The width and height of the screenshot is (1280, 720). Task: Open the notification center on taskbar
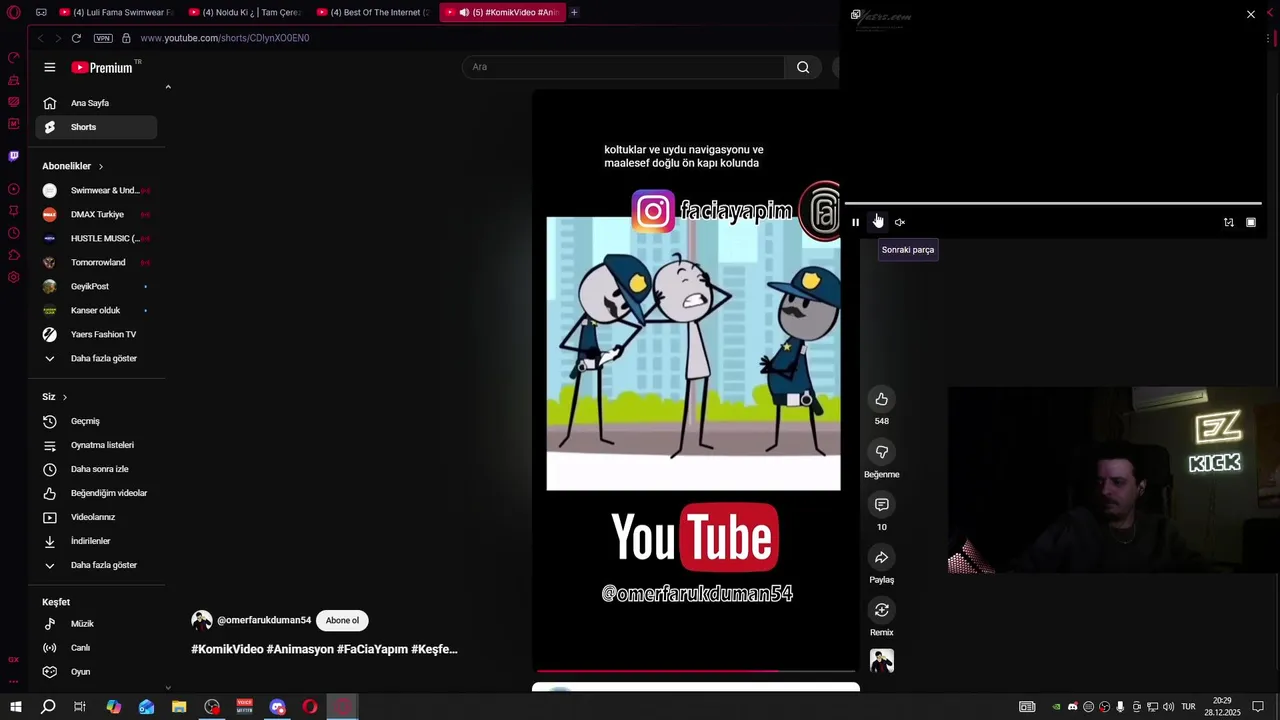1258,707
